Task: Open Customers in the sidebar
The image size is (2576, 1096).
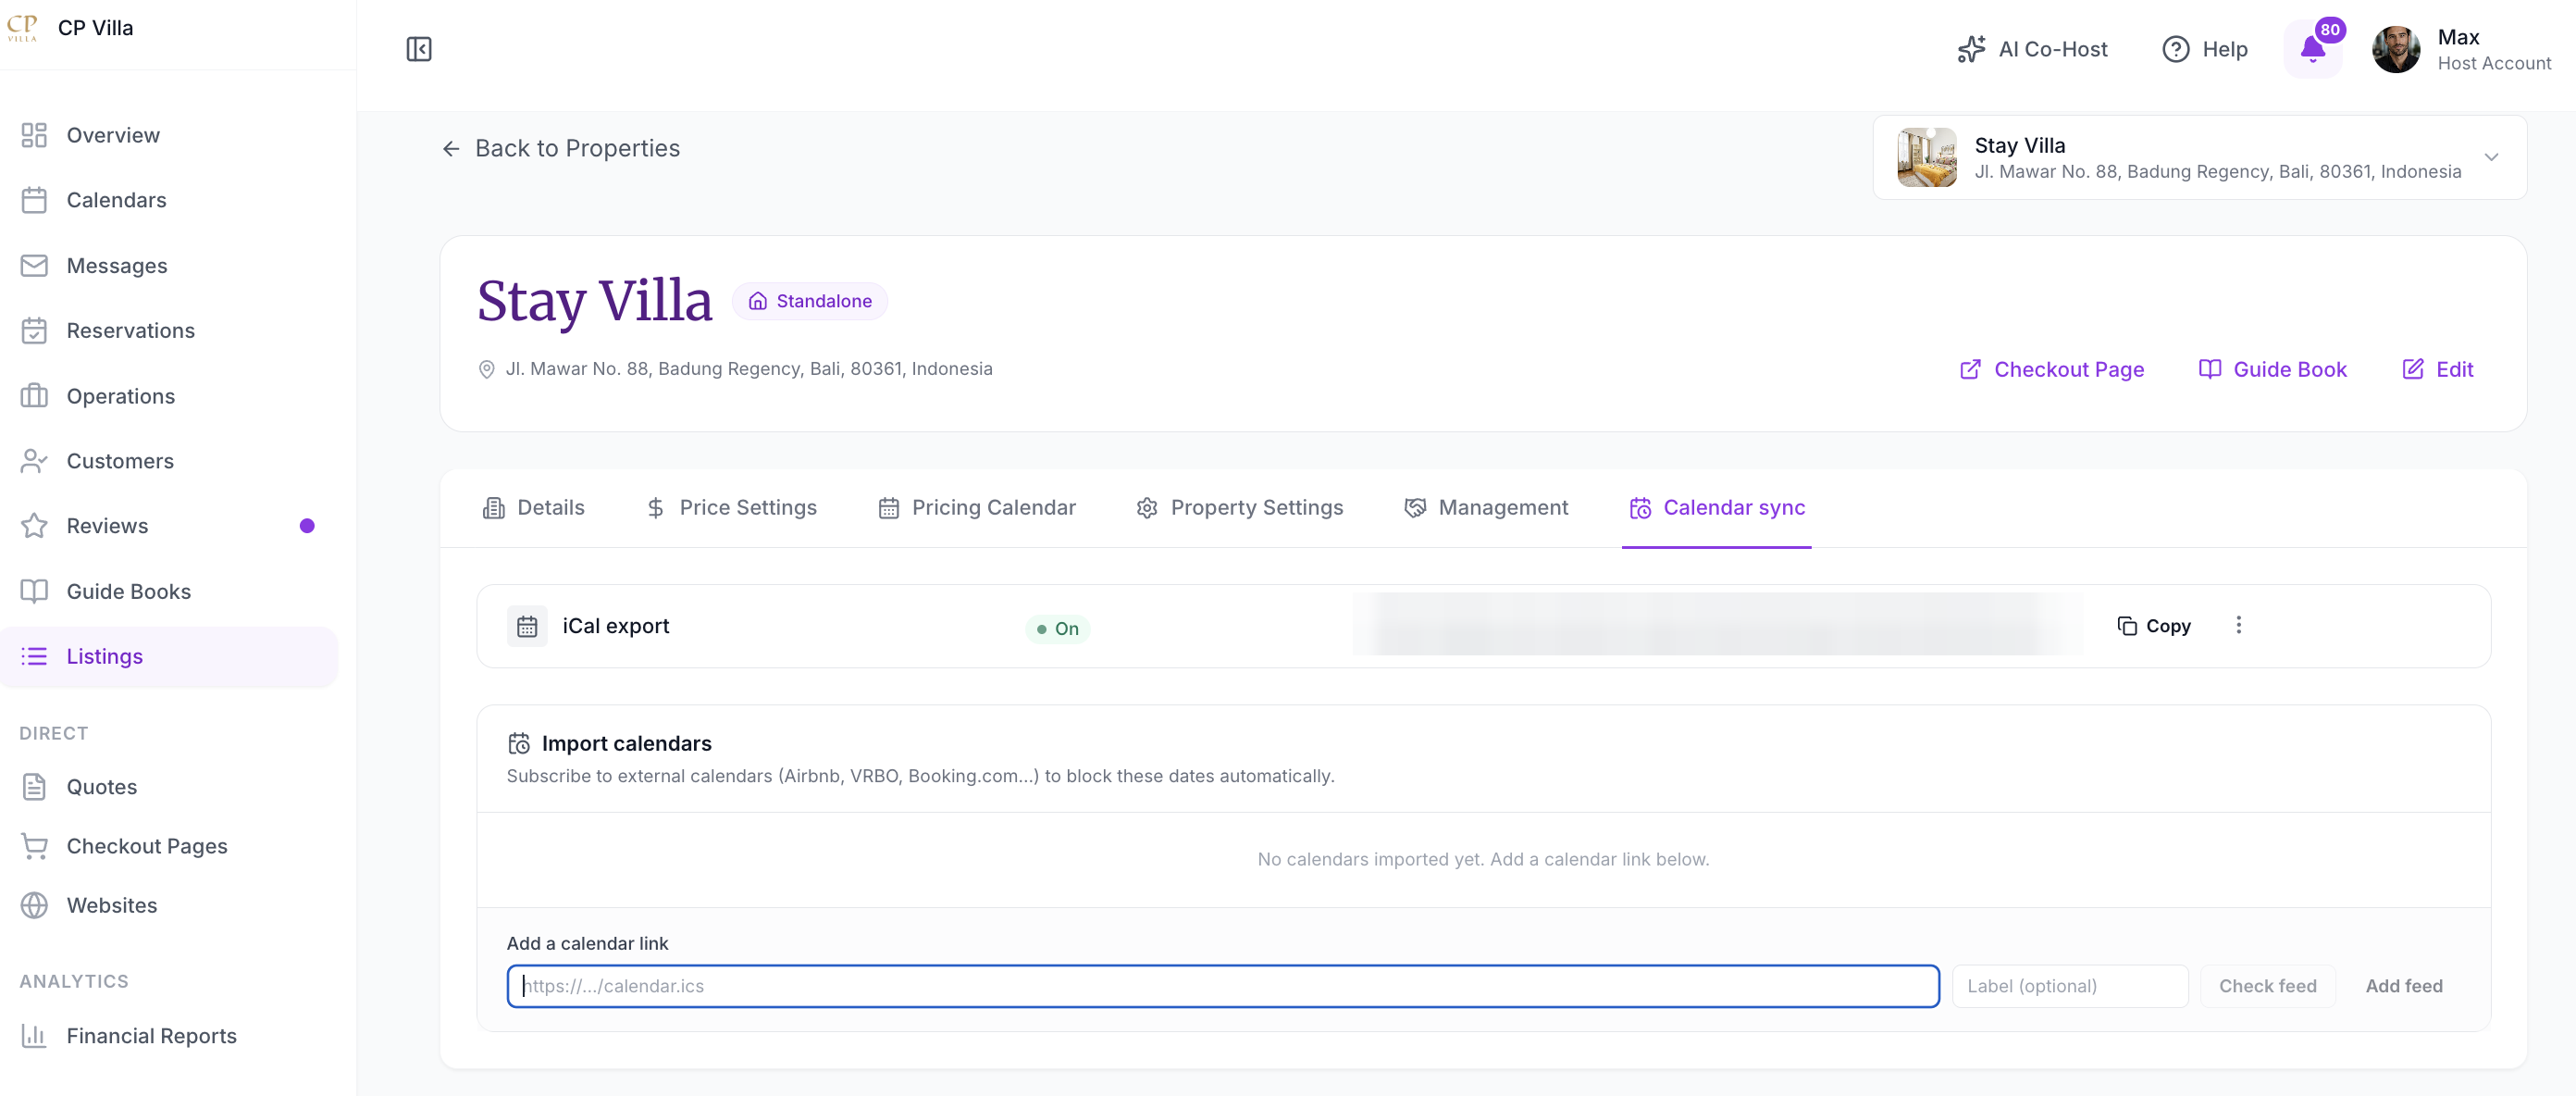Action: tap(170, 461)
